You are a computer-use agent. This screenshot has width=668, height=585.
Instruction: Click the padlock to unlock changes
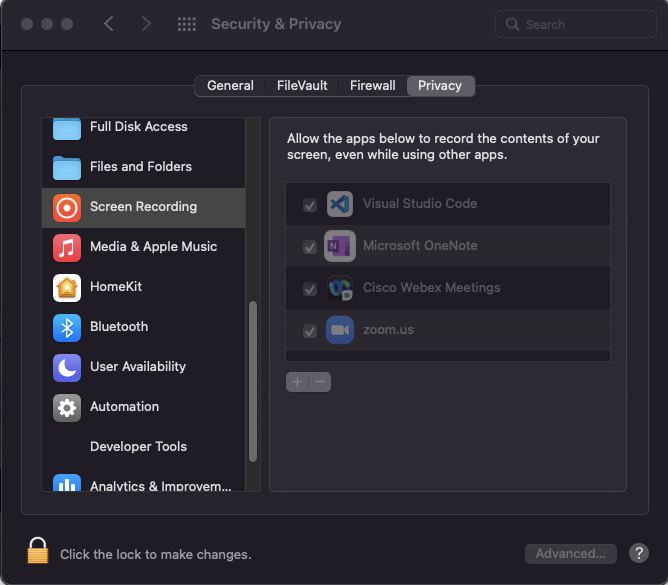pos(37,550)
